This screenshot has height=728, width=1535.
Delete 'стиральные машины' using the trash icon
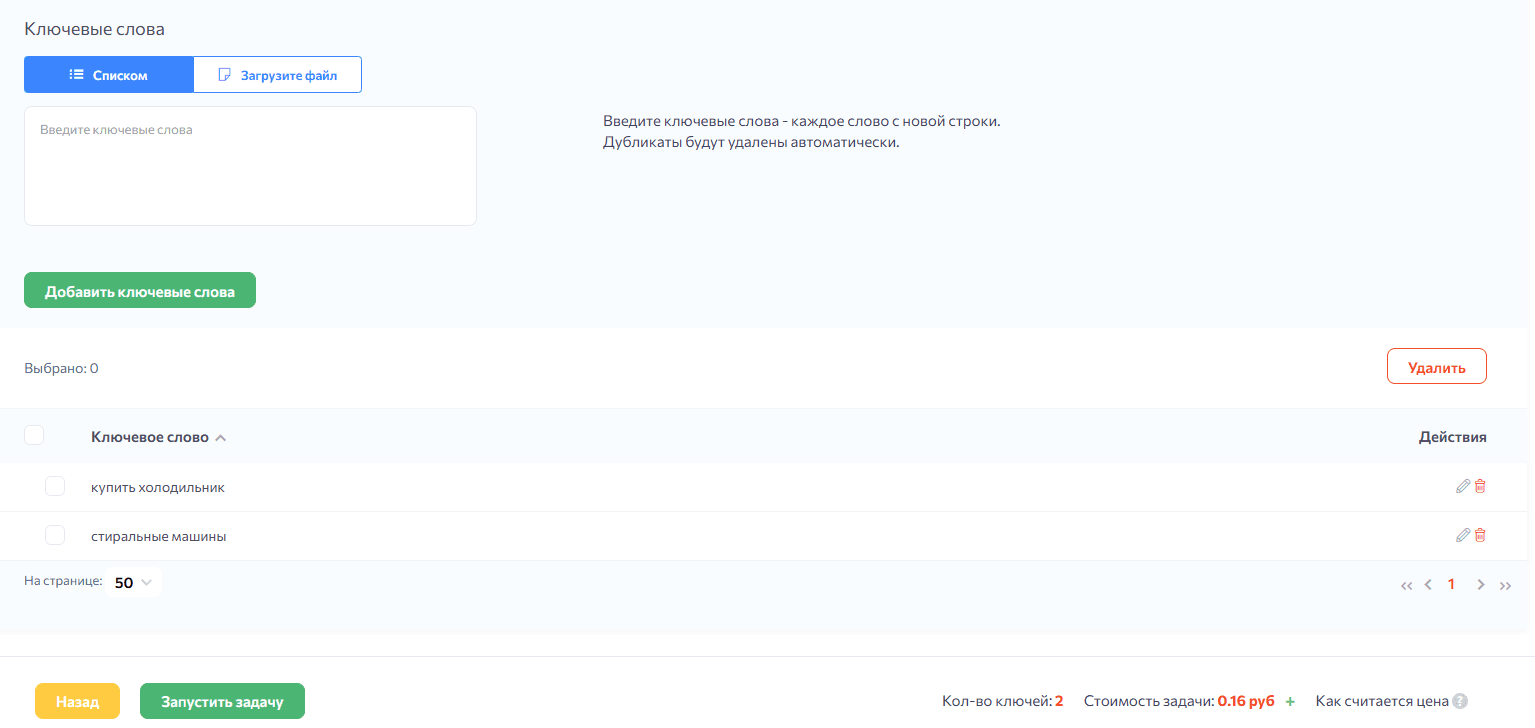click(1480, 535)
